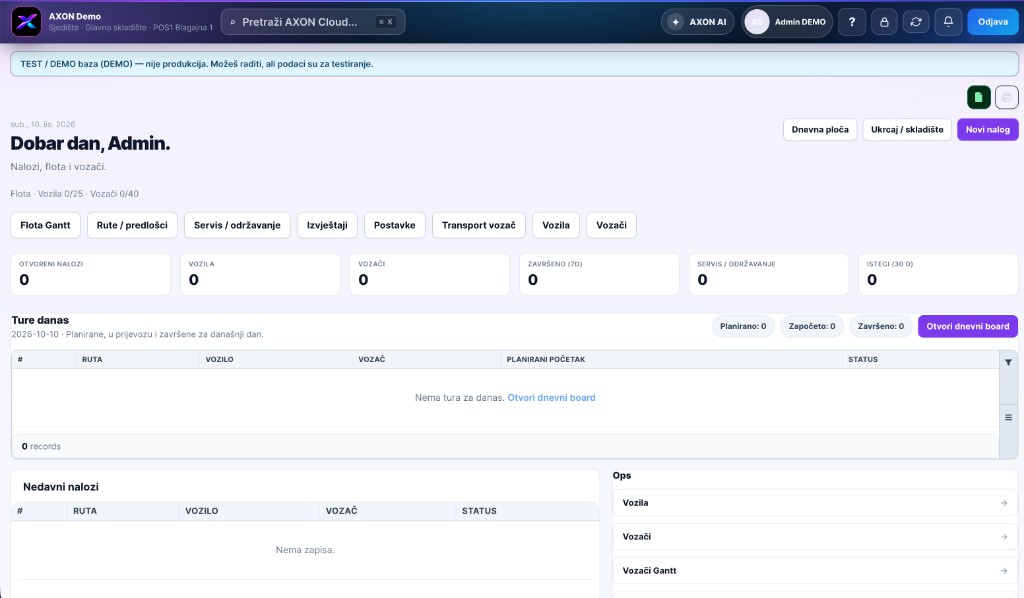Open the notifications bell icon

[x=948, y=22]
